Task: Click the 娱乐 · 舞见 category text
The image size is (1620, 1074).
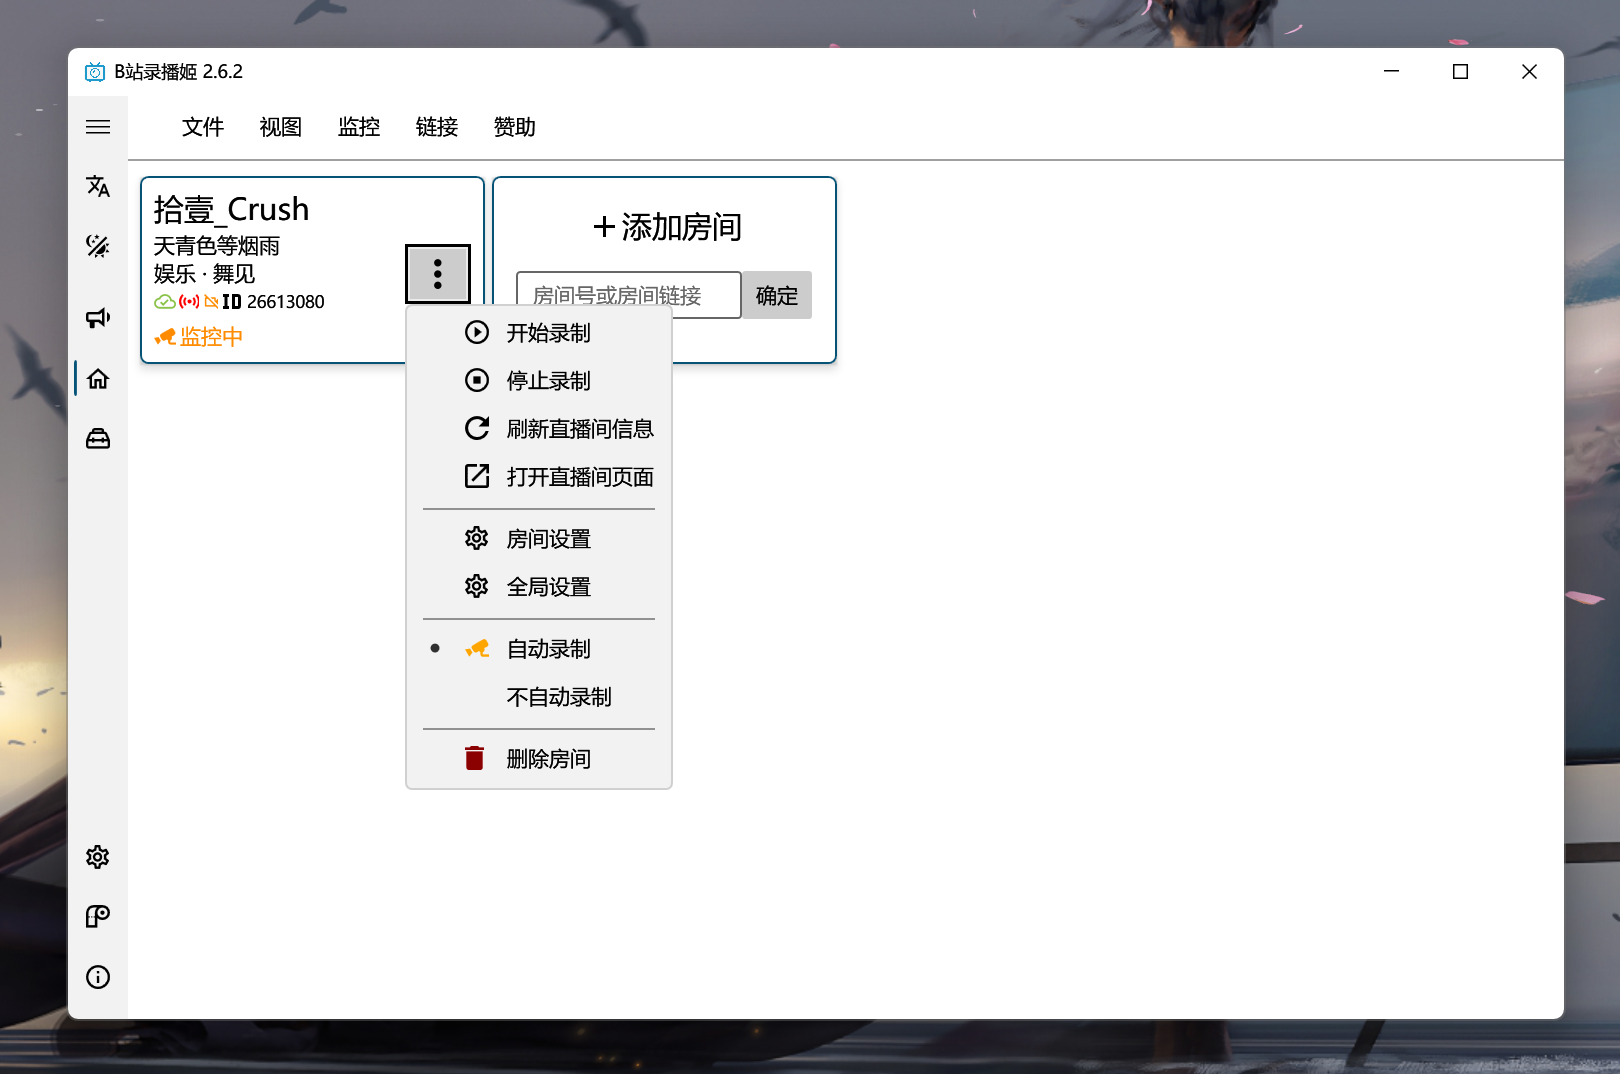Action: click(x=204, y=274)
